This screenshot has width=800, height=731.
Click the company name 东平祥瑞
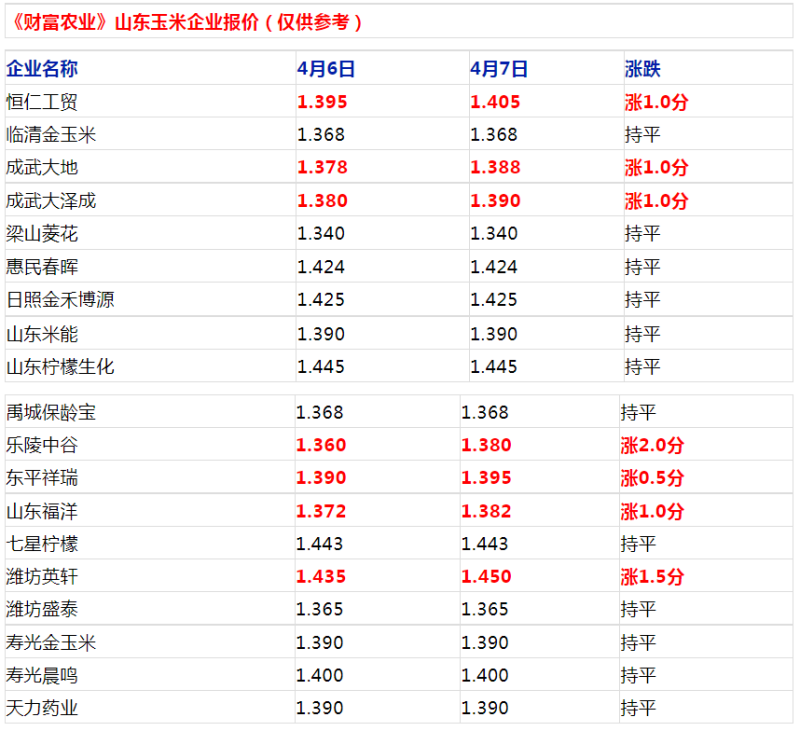42,478
